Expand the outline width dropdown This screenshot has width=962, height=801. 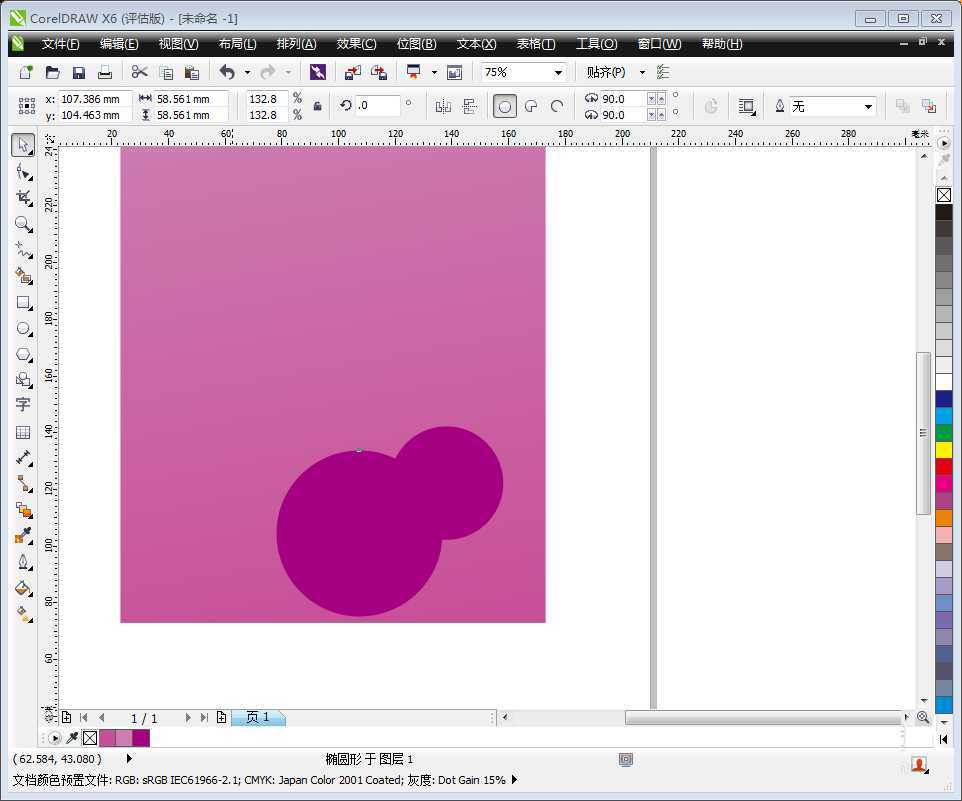pyautogui.click(x=866, y=105)
